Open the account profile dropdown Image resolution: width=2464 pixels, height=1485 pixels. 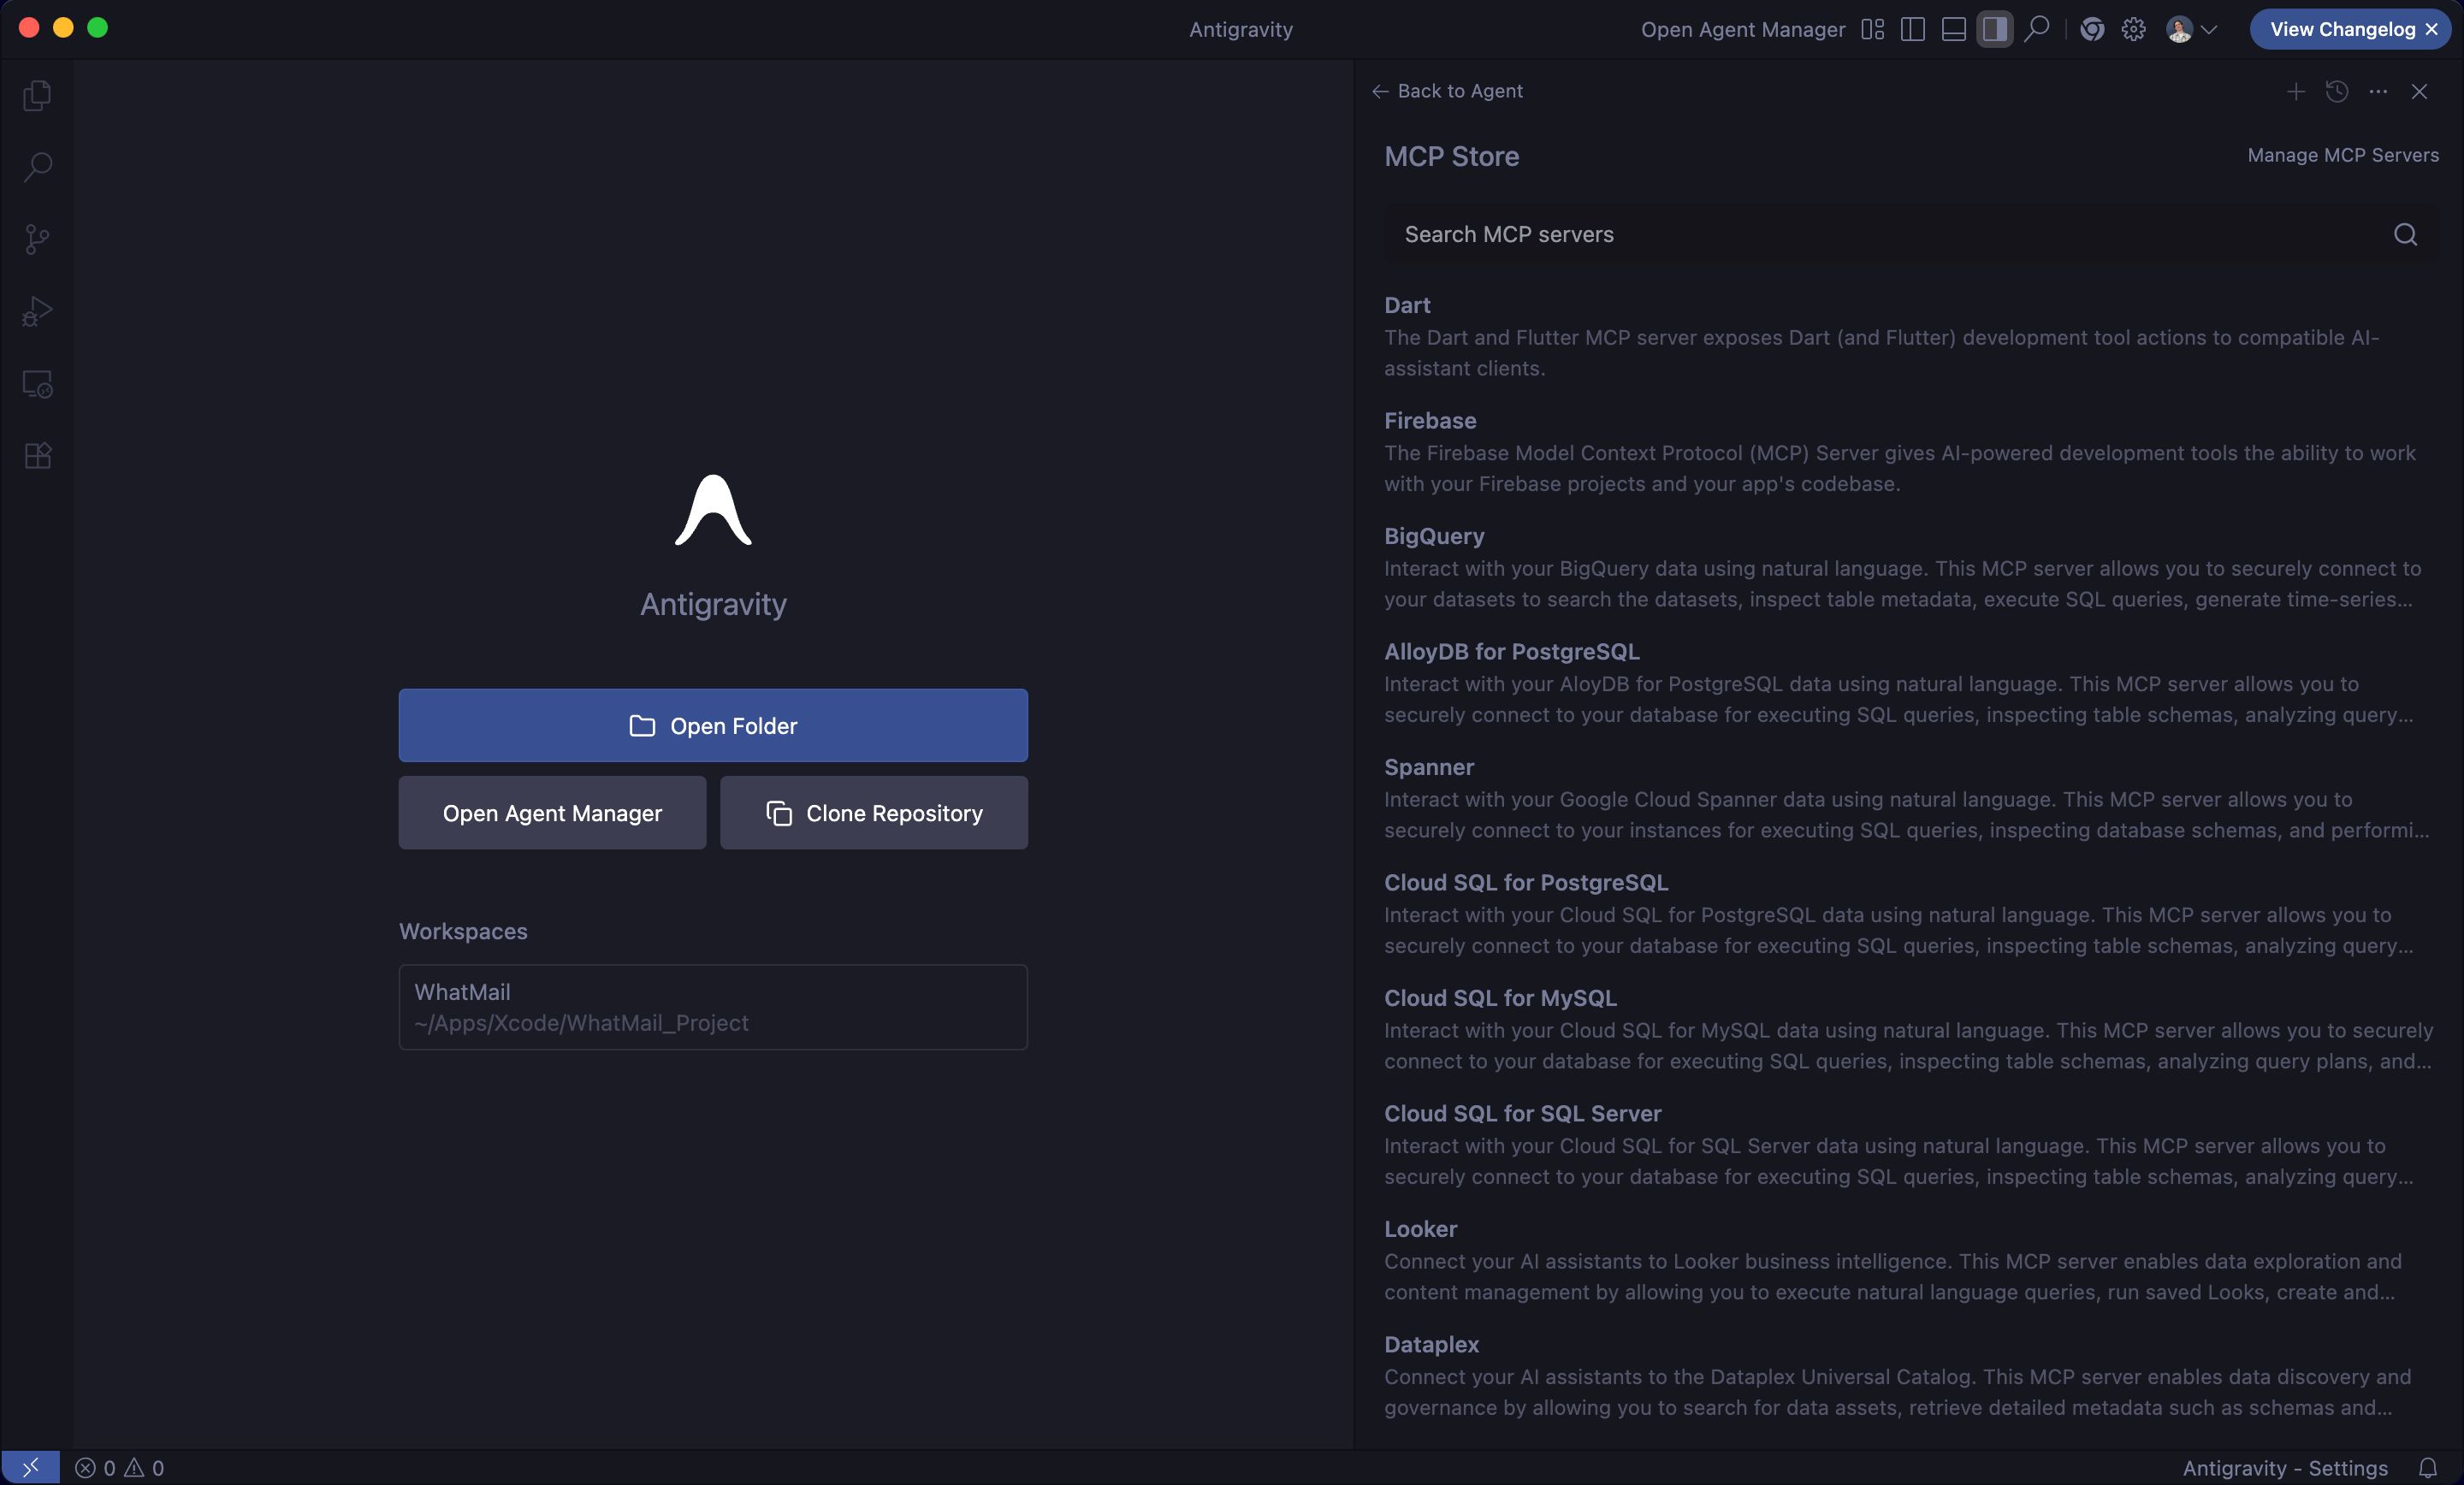[2189, 29]
